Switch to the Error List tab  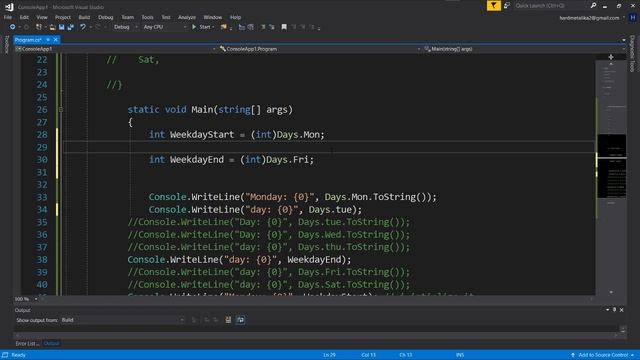27,344
